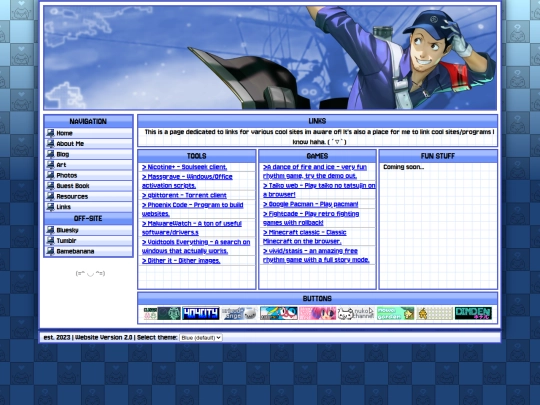The width and height of the screenshot is (540, 405).
Task: Open the Dither it link
Action: click(x=181, y=261)
